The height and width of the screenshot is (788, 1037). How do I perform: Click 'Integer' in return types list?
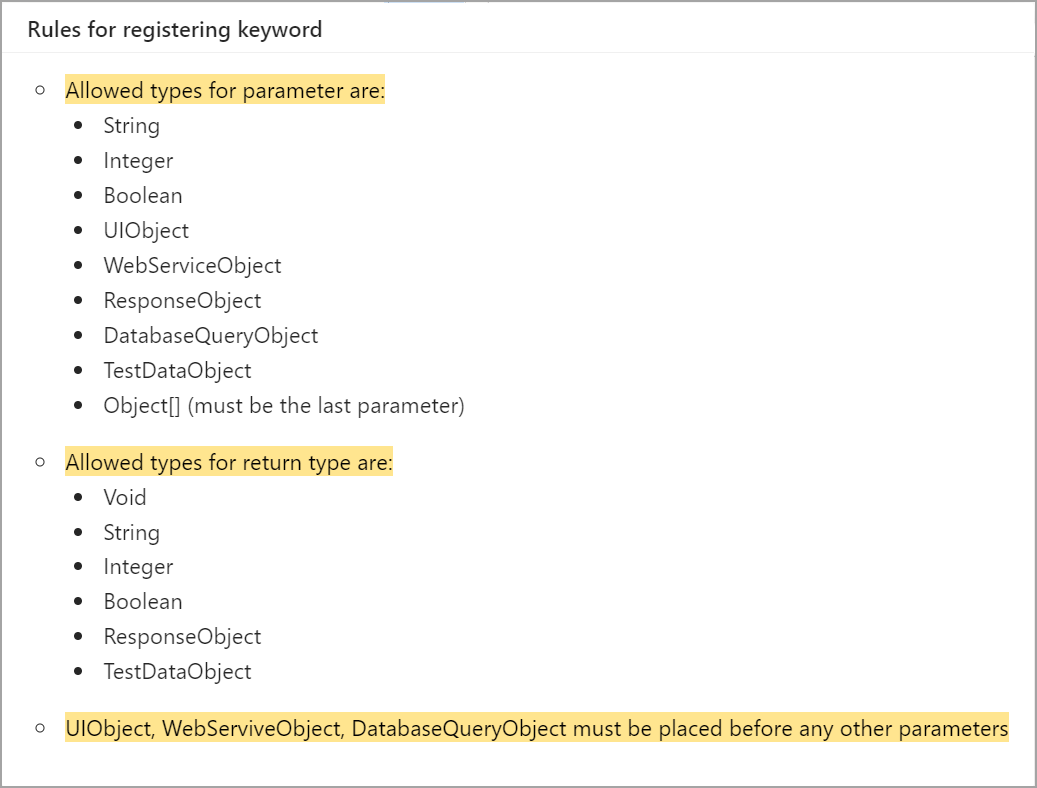[x=138, y=567]
